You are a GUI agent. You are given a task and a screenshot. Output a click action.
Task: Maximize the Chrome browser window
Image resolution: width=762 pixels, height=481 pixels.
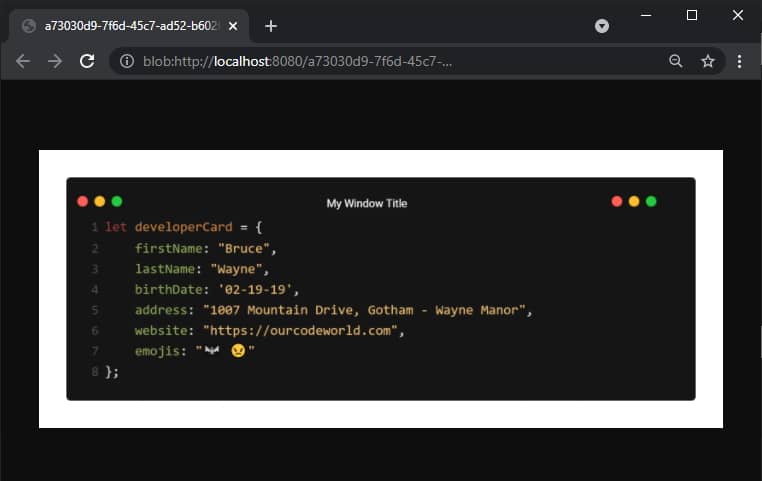click(692, 15)
